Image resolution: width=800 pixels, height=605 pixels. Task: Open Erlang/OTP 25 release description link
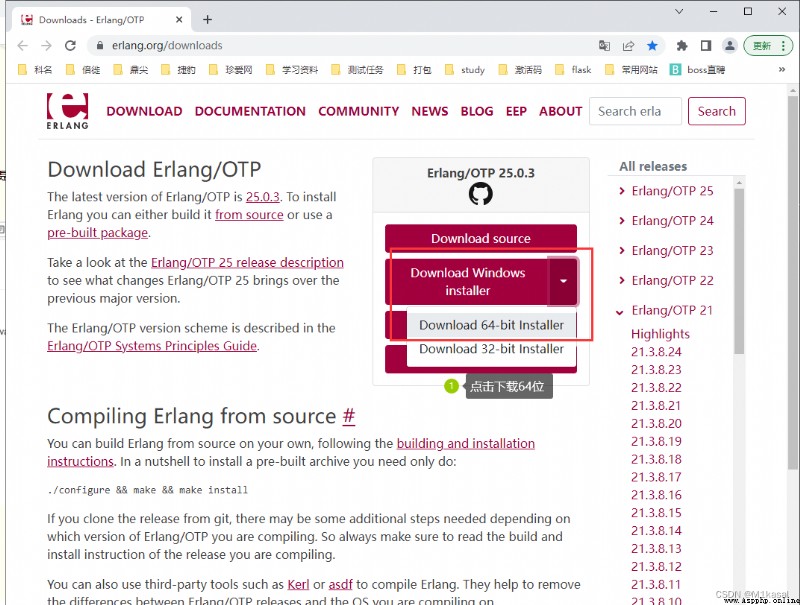click(x=247, y=263)
